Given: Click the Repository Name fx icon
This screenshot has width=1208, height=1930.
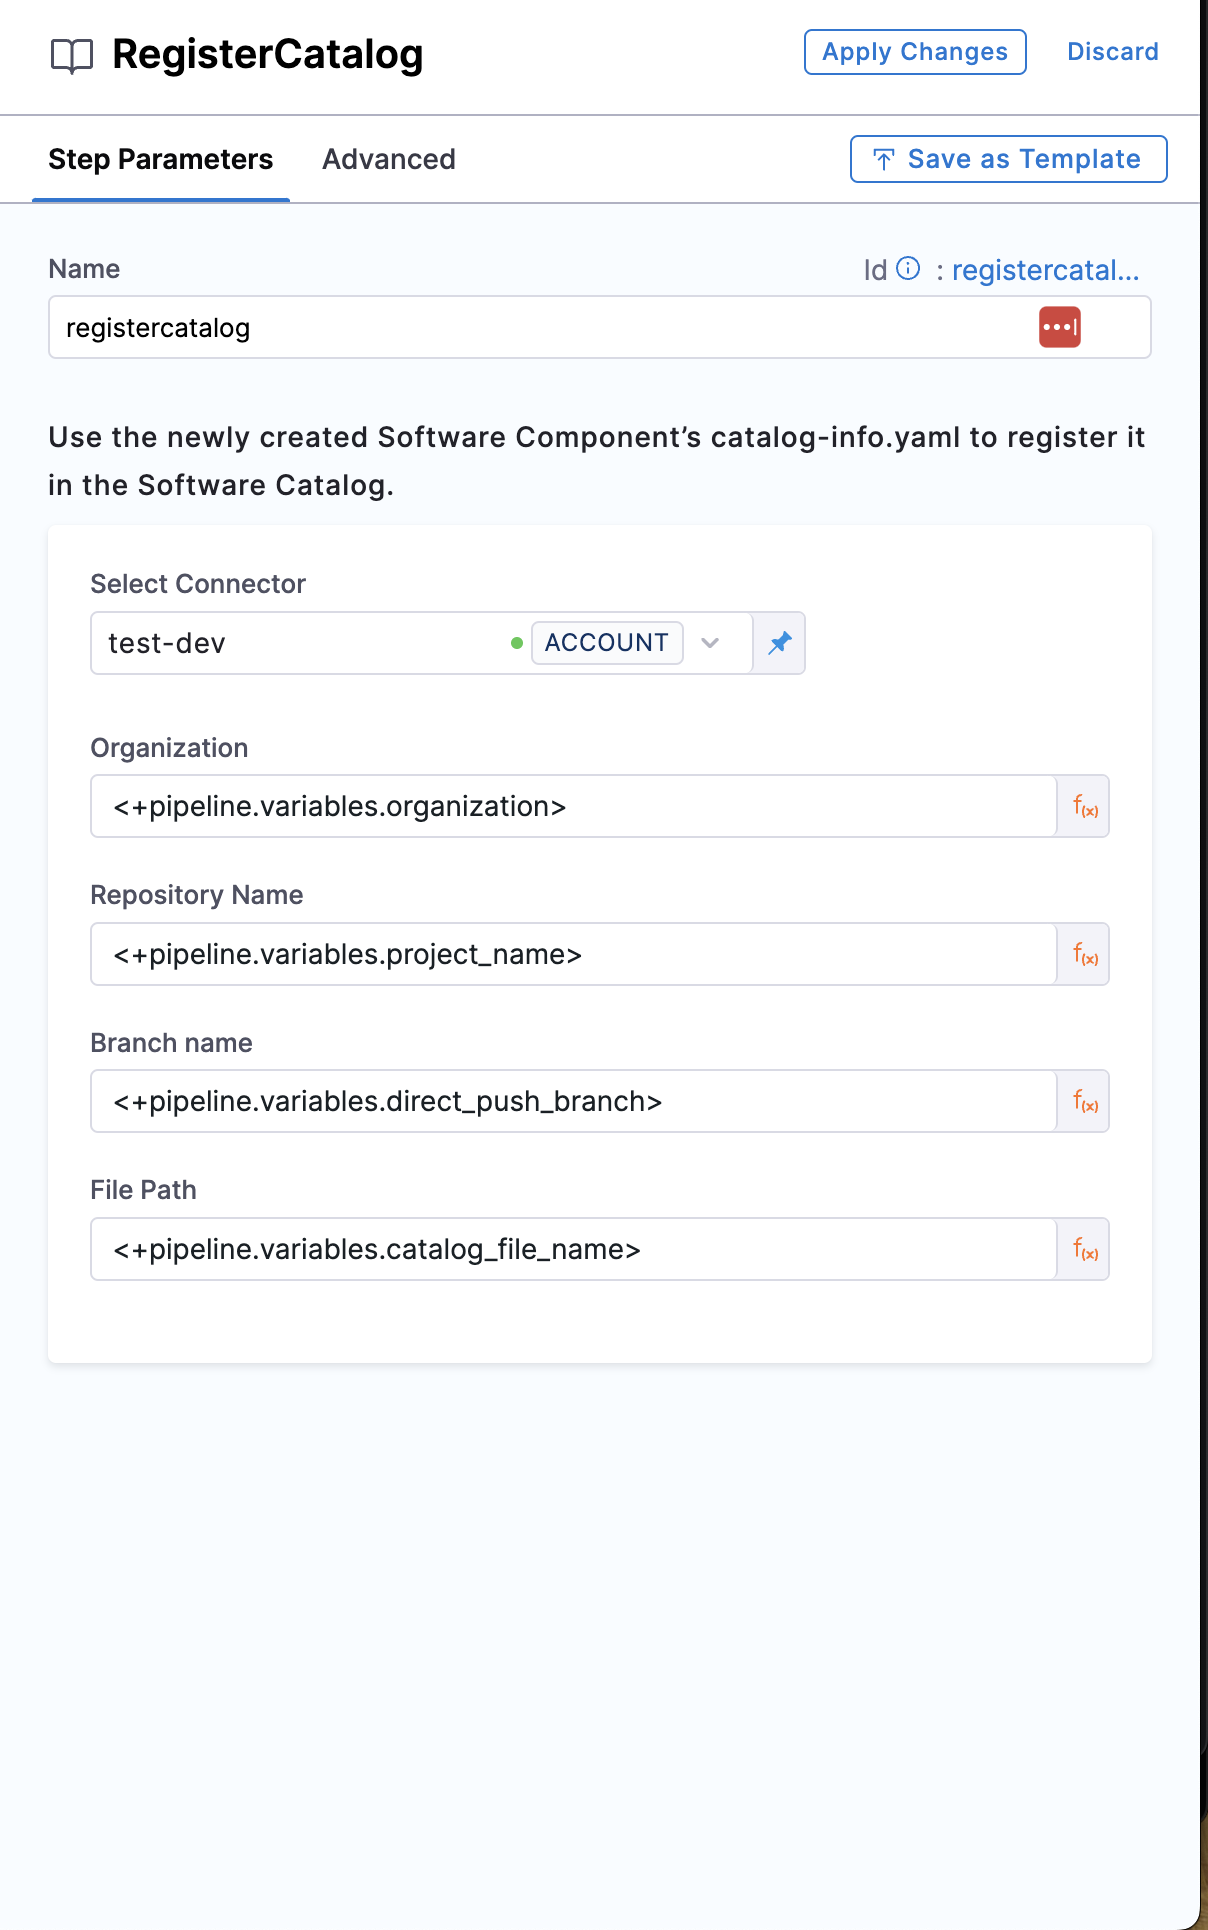Looking at the screenshot, I should pos(1085,954).
